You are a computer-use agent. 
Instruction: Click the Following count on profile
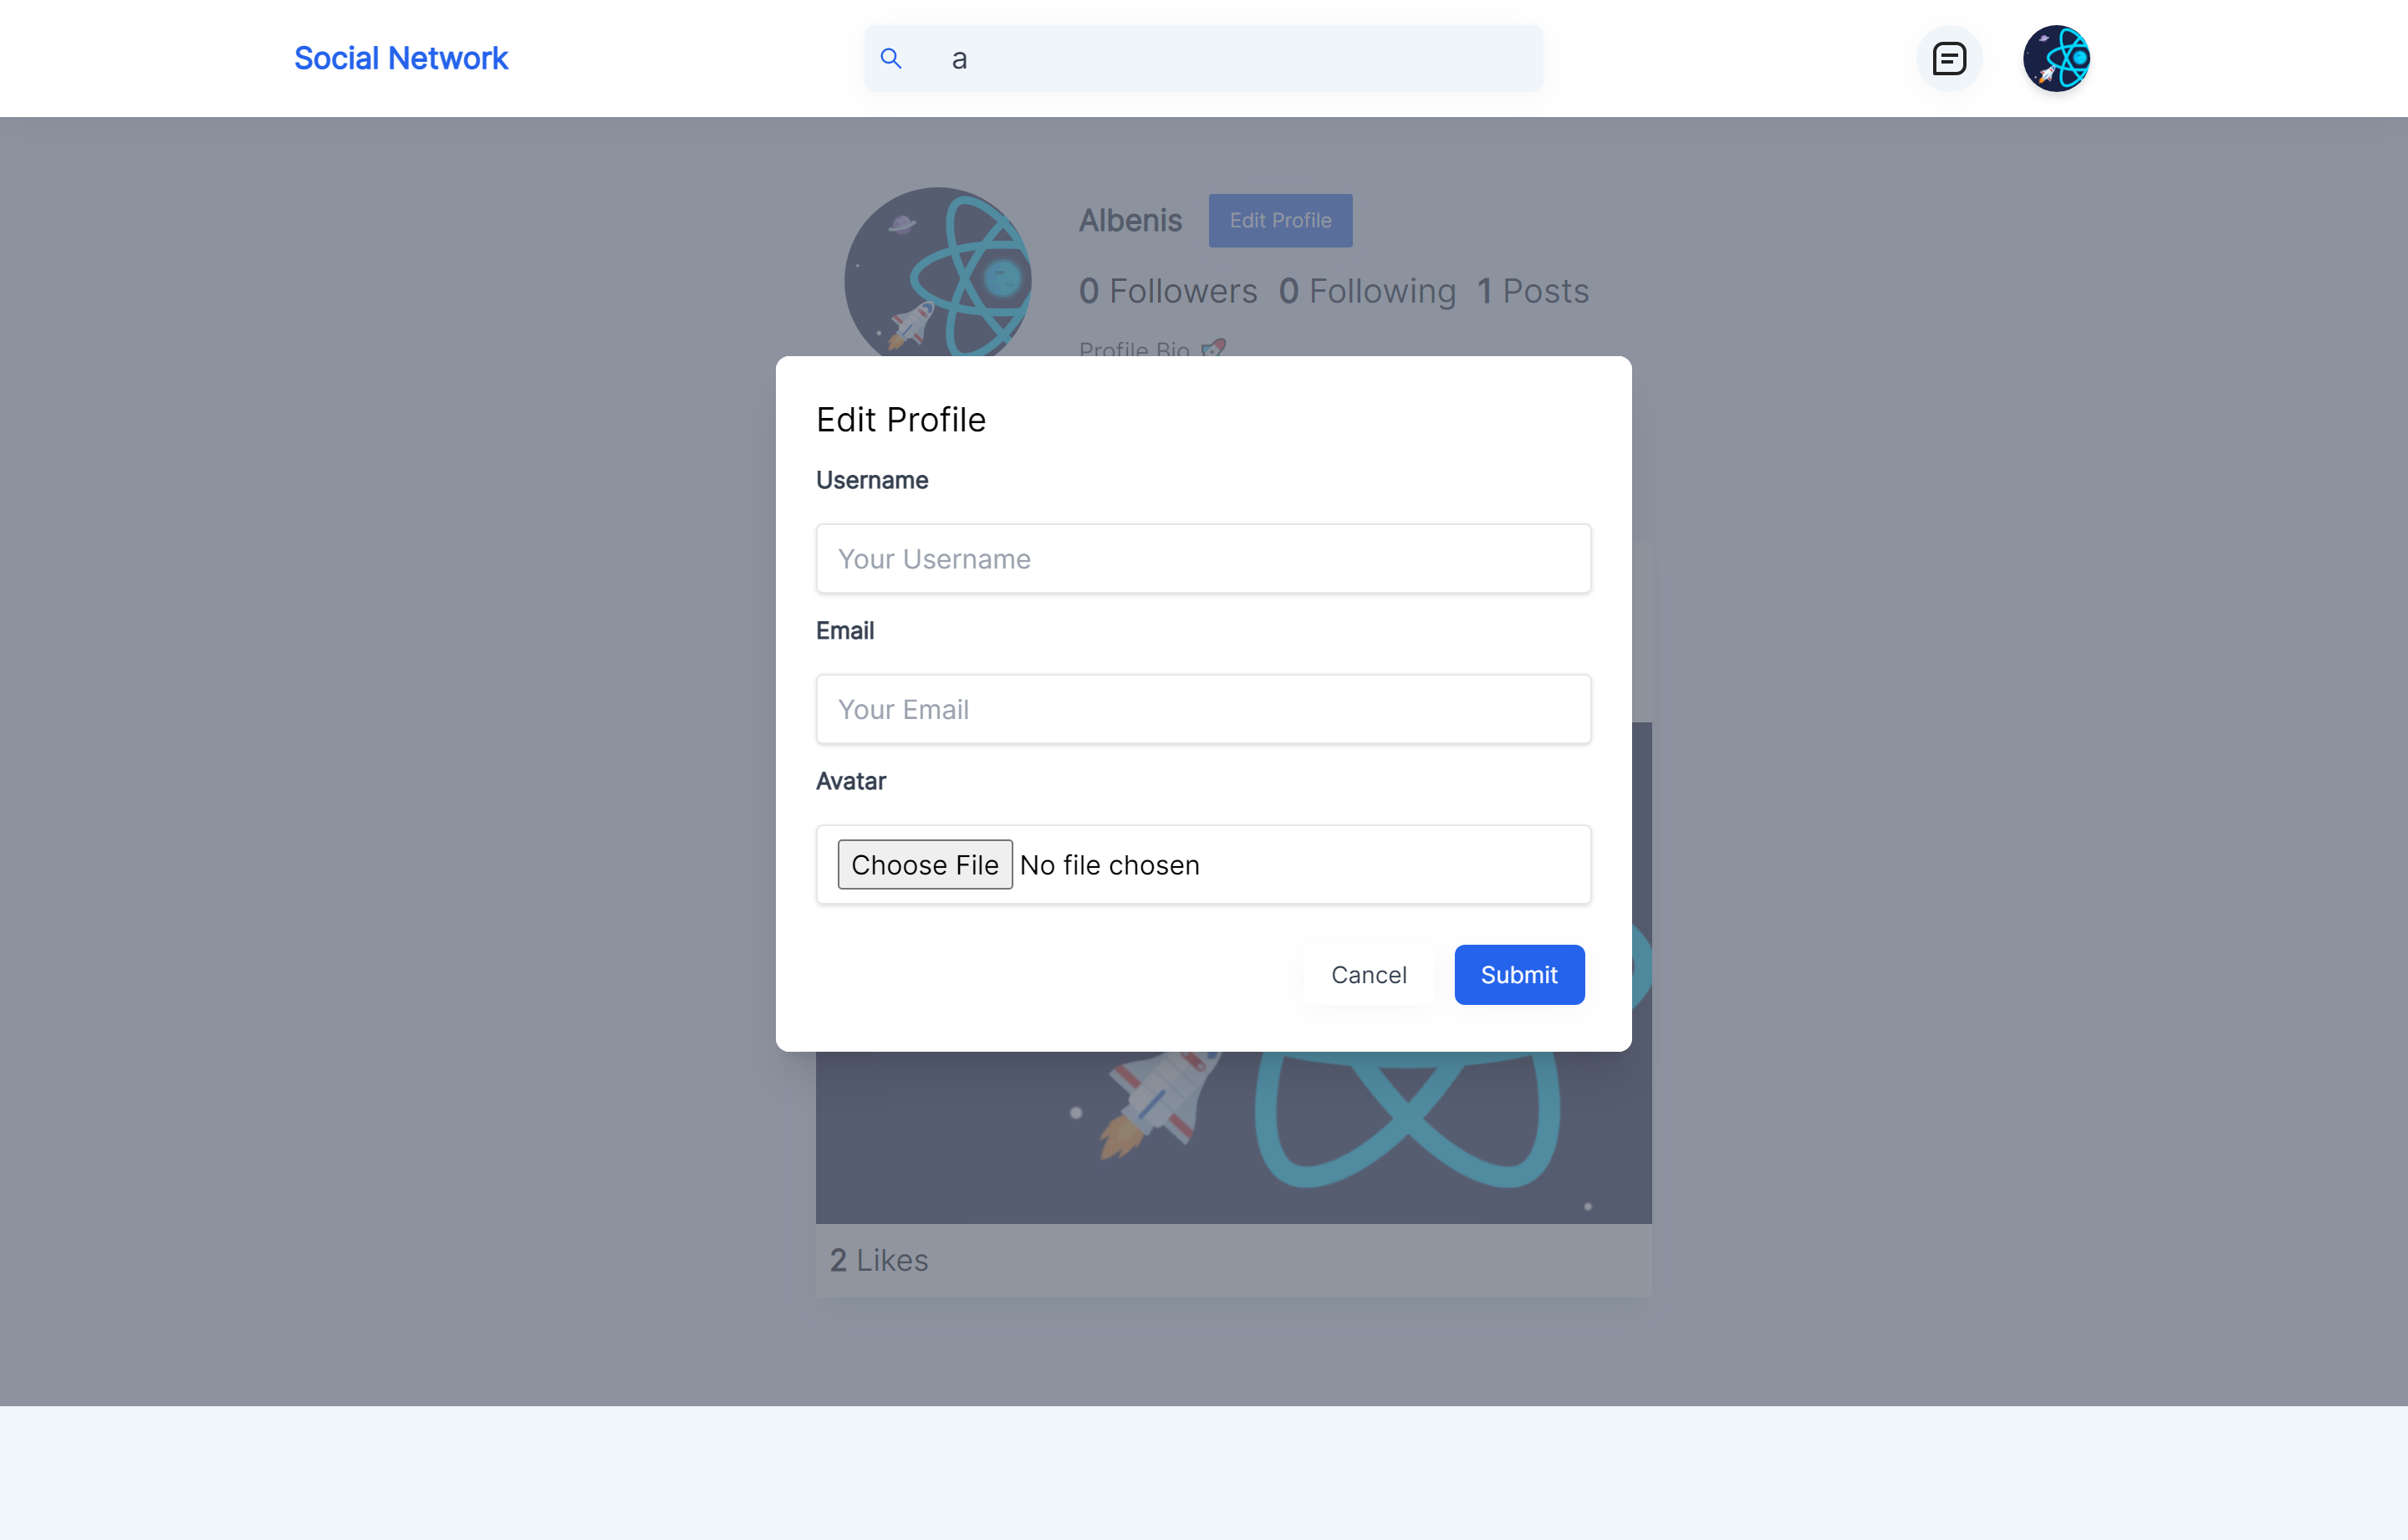1367,291
